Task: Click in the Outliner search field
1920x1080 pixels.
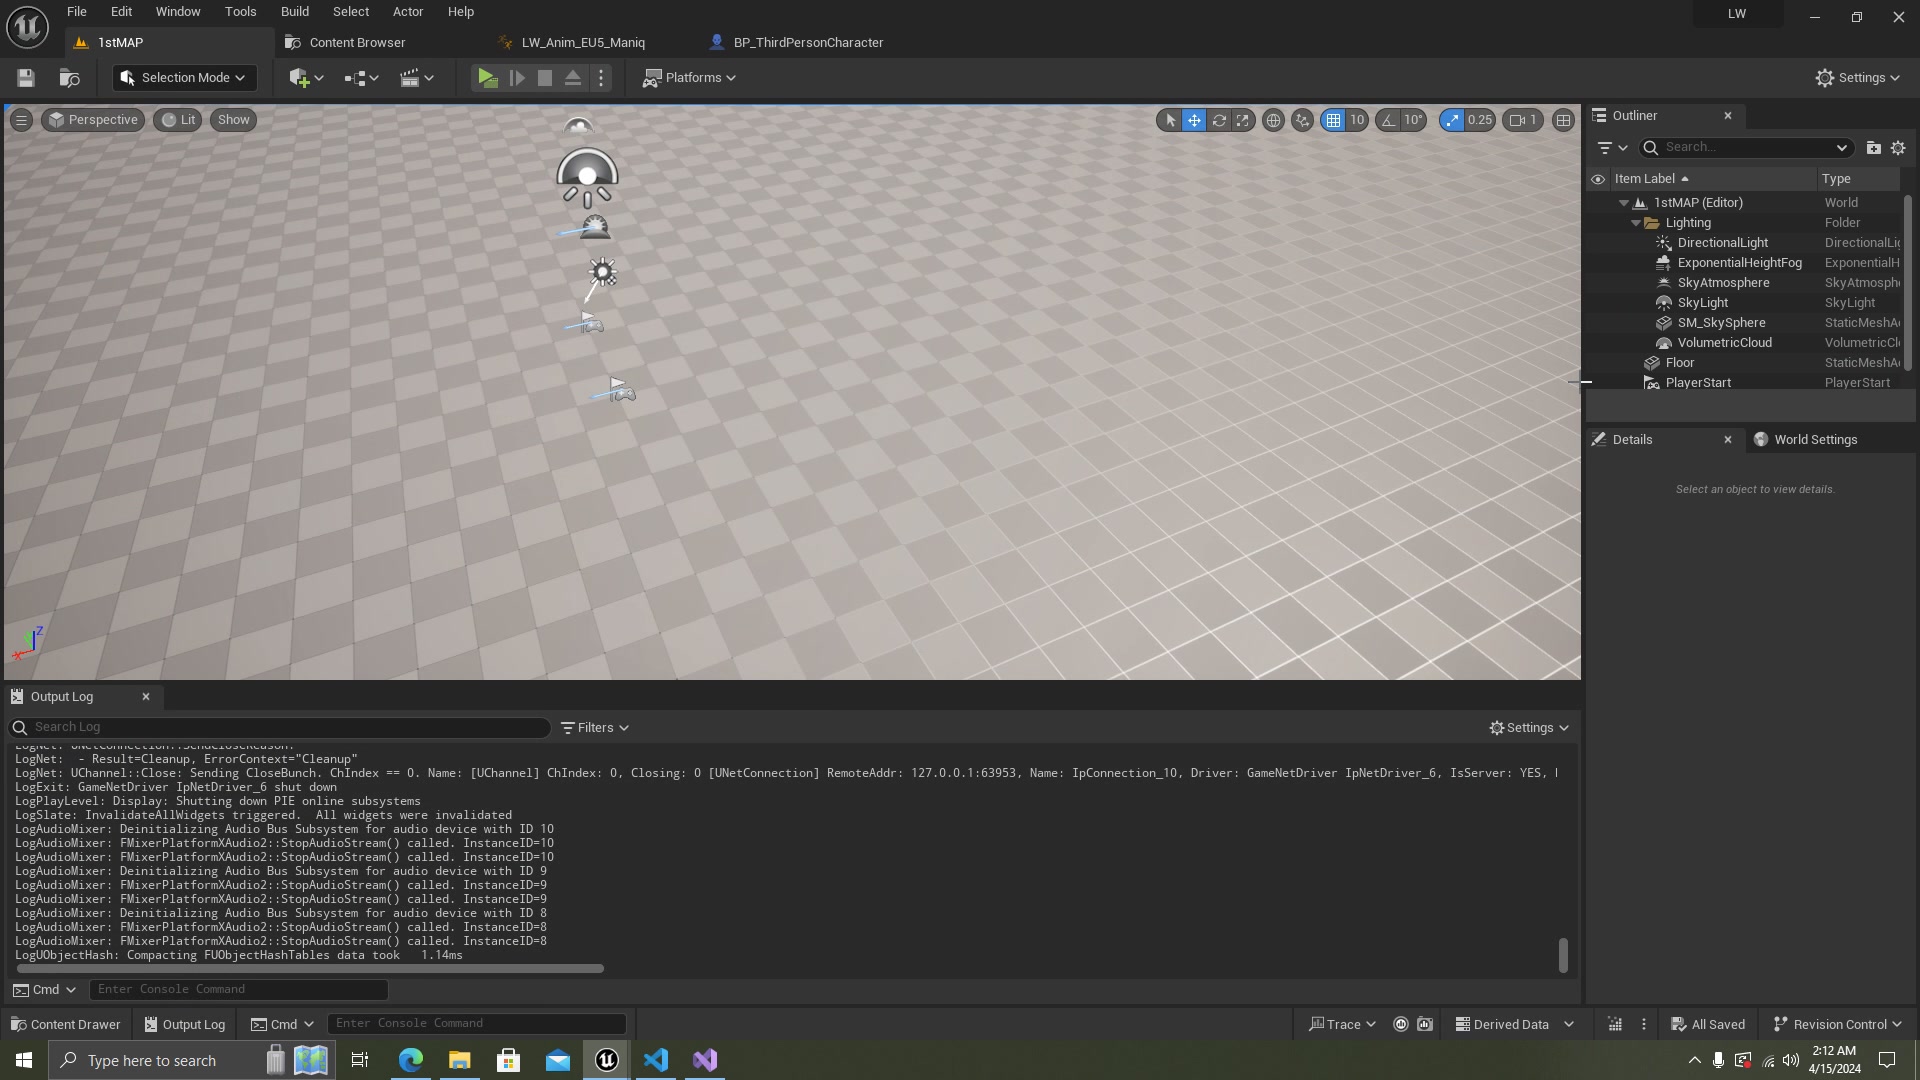Action: 1746,148
